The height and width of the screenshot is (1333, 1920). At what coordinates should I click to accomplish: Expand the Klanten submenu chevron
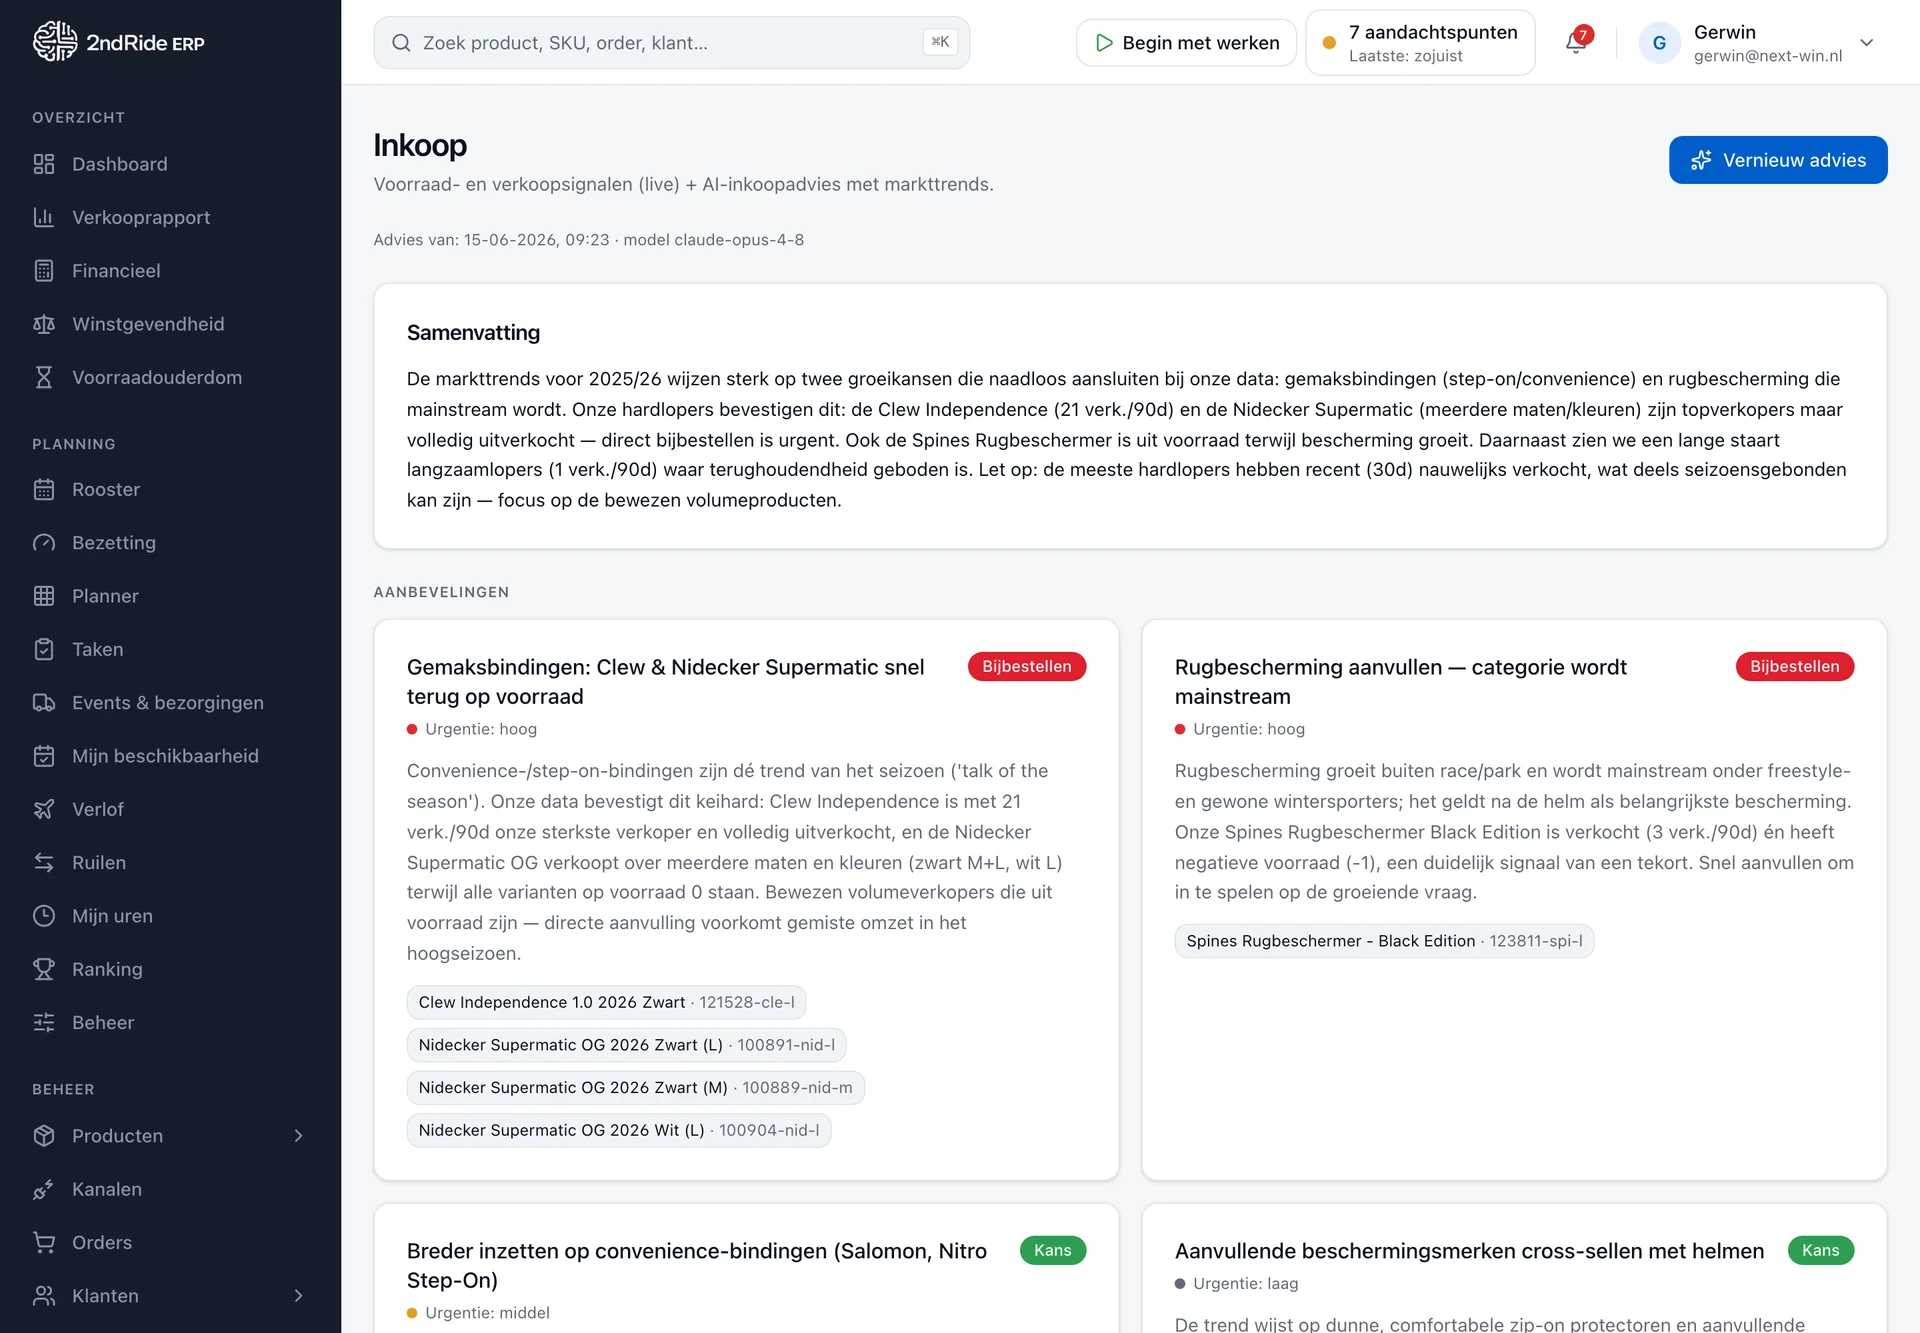[x=298, y=1296]
